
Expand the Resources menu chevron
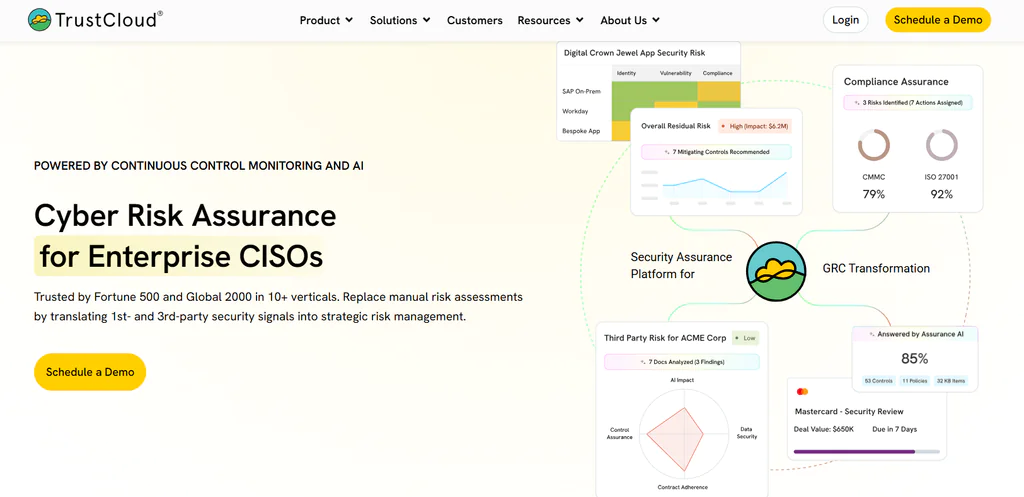pyautogui.click(x=579, y=20)
